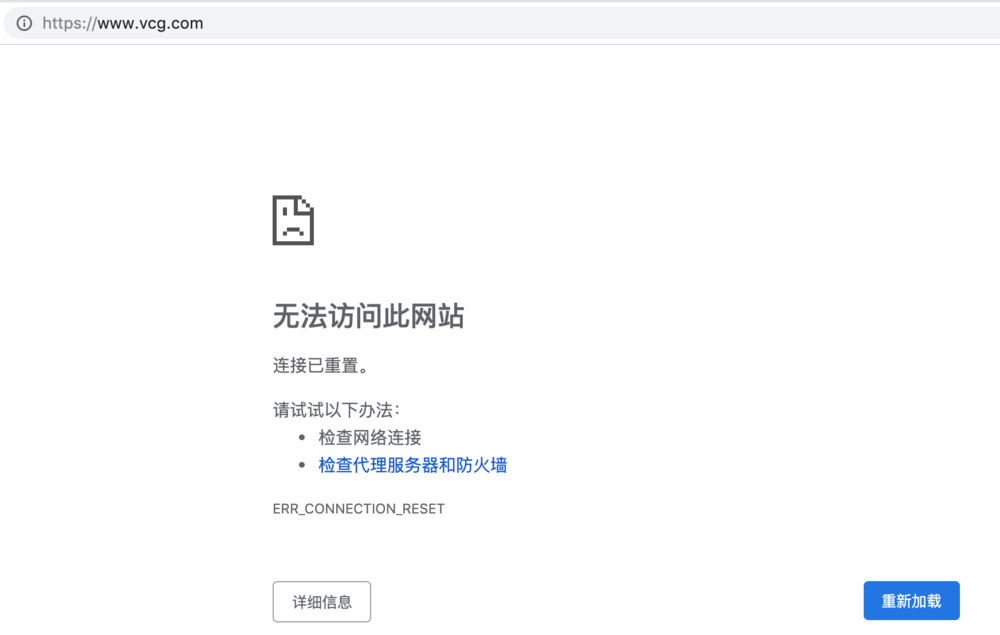Click the bullet dot before the proxy link

coord(302,465)
